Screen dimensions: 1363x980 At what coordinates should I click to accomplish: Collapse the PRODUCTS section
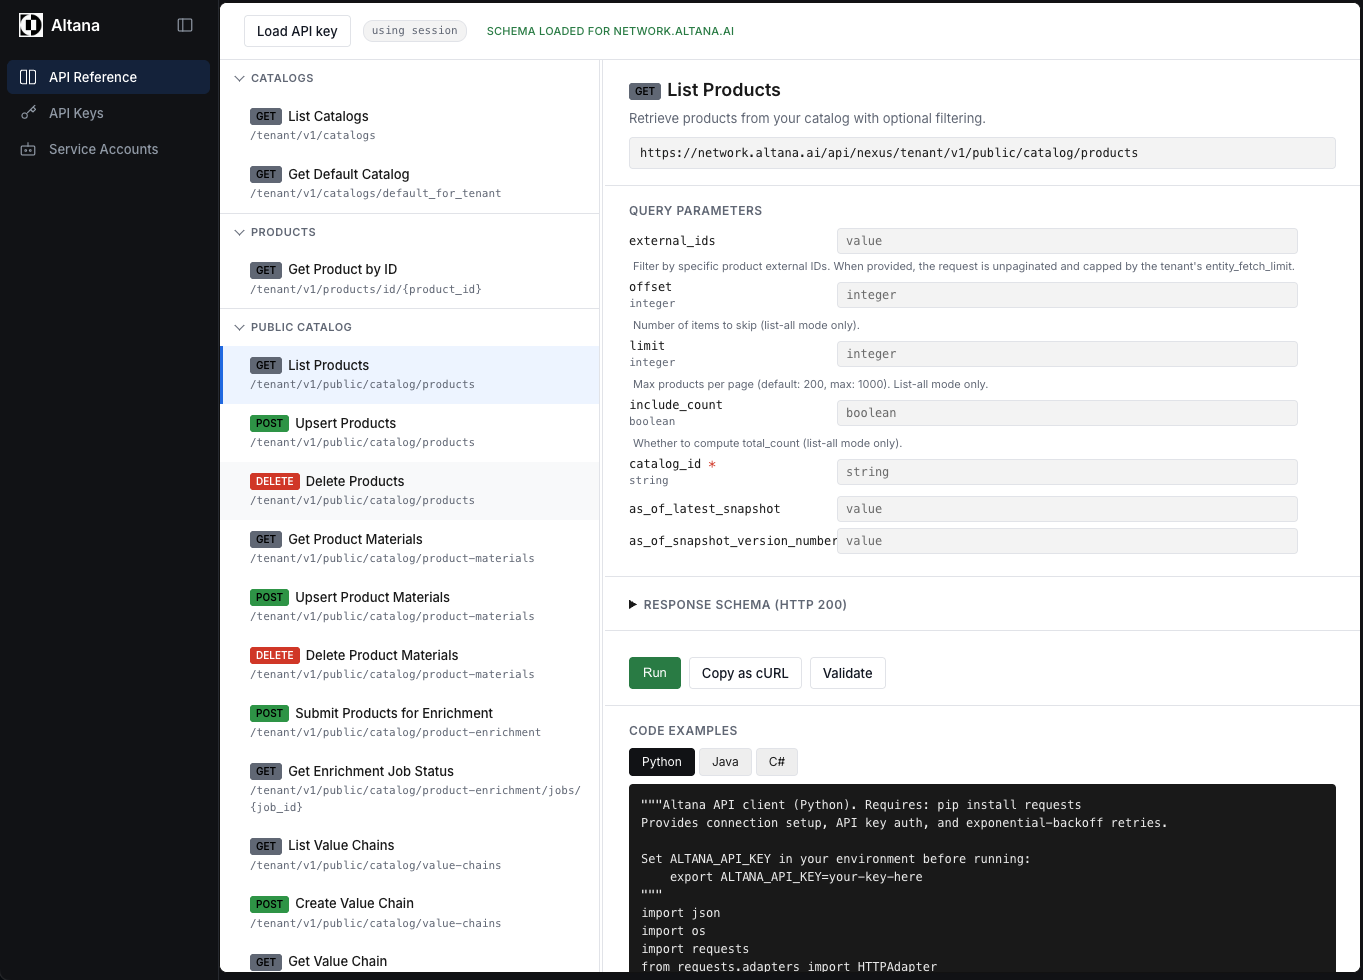(275, 232)
